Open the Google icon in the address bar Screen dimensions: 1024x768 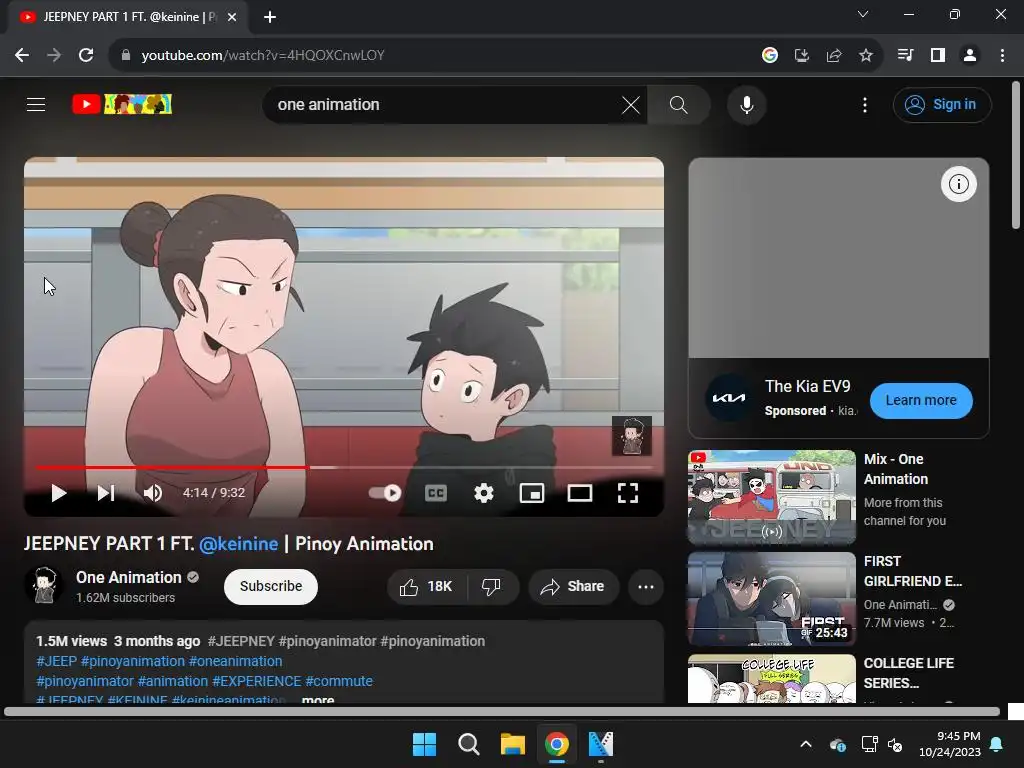[x=770, y=56]
